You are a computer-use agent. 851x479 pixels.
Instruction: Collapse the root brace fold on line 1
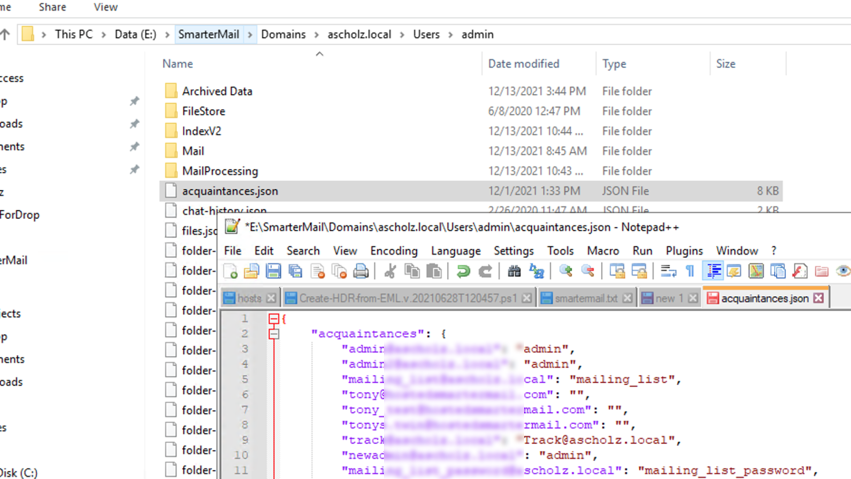[x=273, y=319]
